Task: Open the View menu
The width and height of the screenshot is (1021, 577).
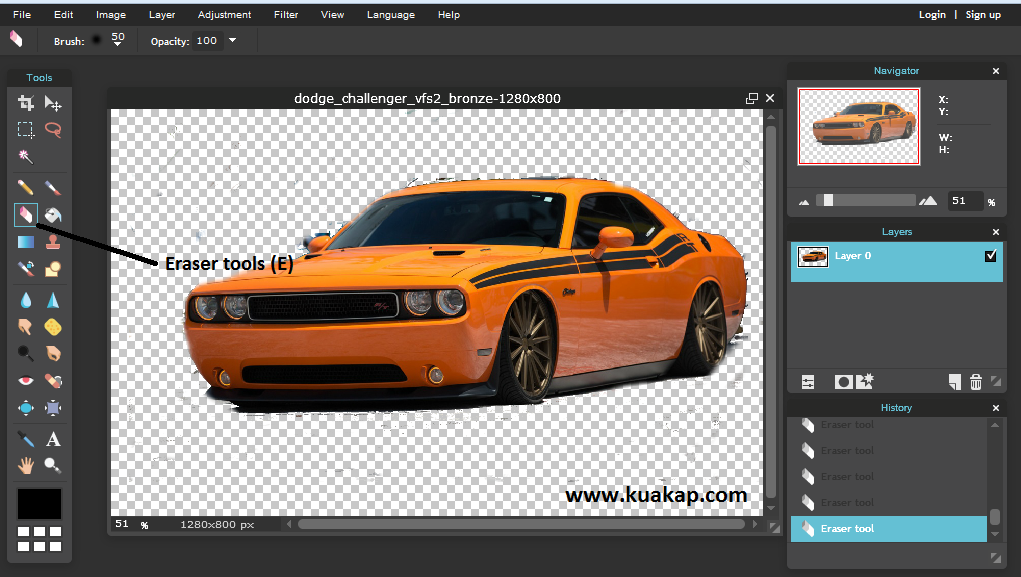Action: pos(332,14)
